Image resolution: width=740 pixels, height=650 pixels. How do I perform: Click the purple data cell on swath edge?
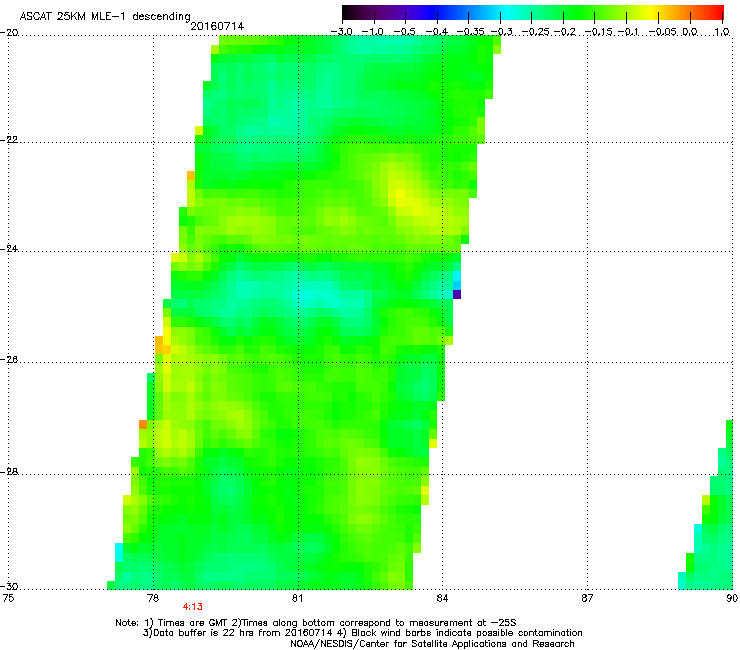click(x=457, y=295)
